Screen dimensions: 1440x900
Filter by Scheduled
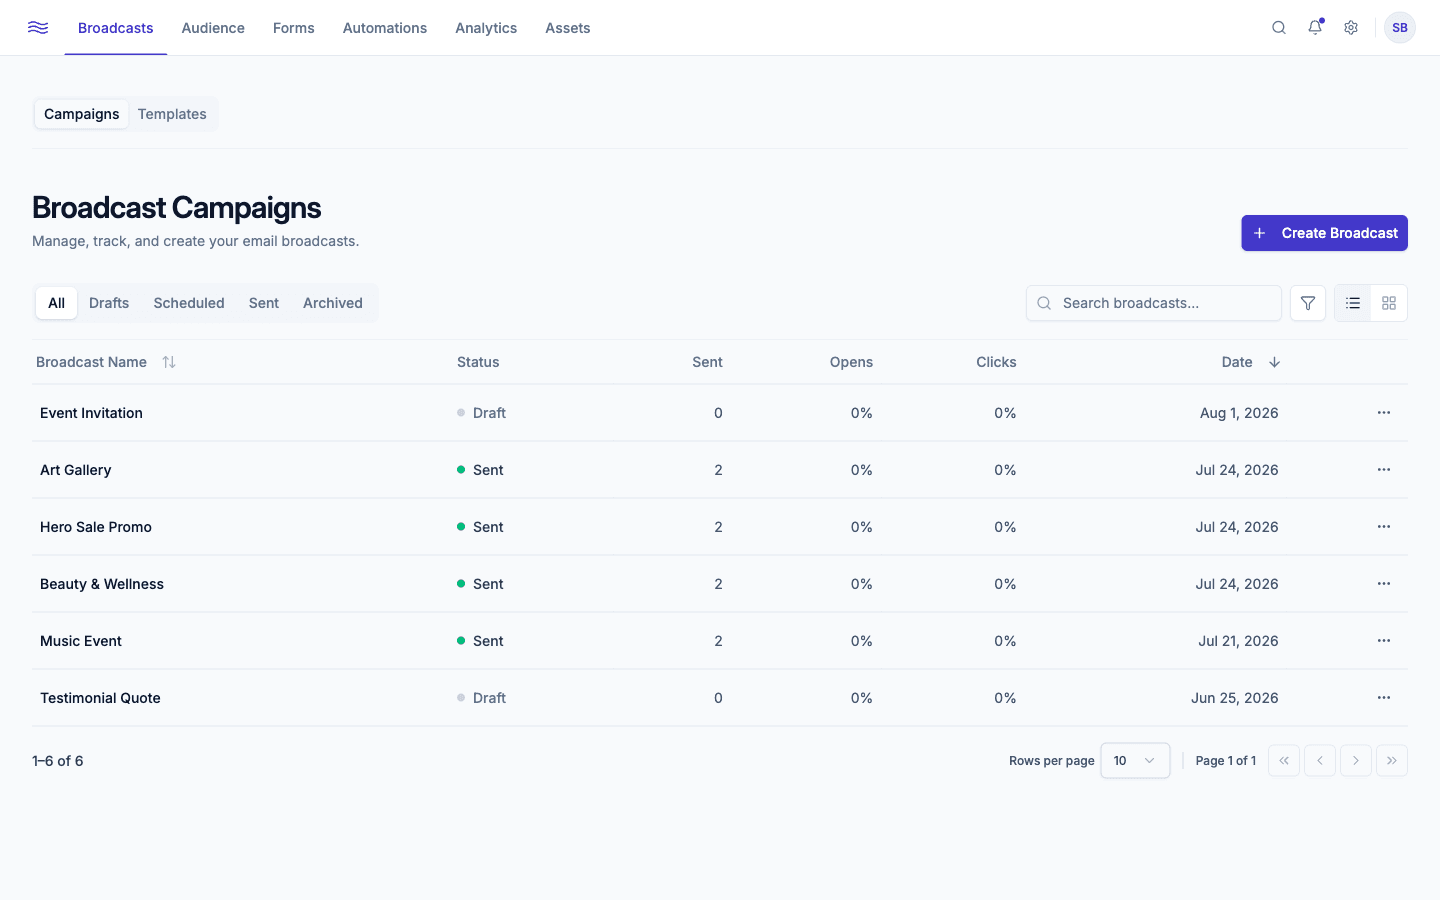189,303
